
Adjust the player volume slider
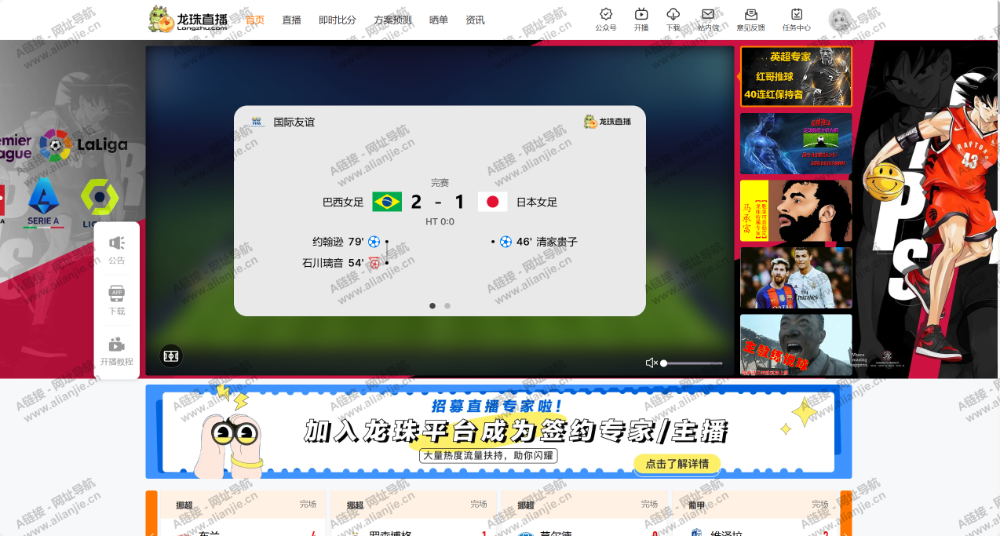692,363
